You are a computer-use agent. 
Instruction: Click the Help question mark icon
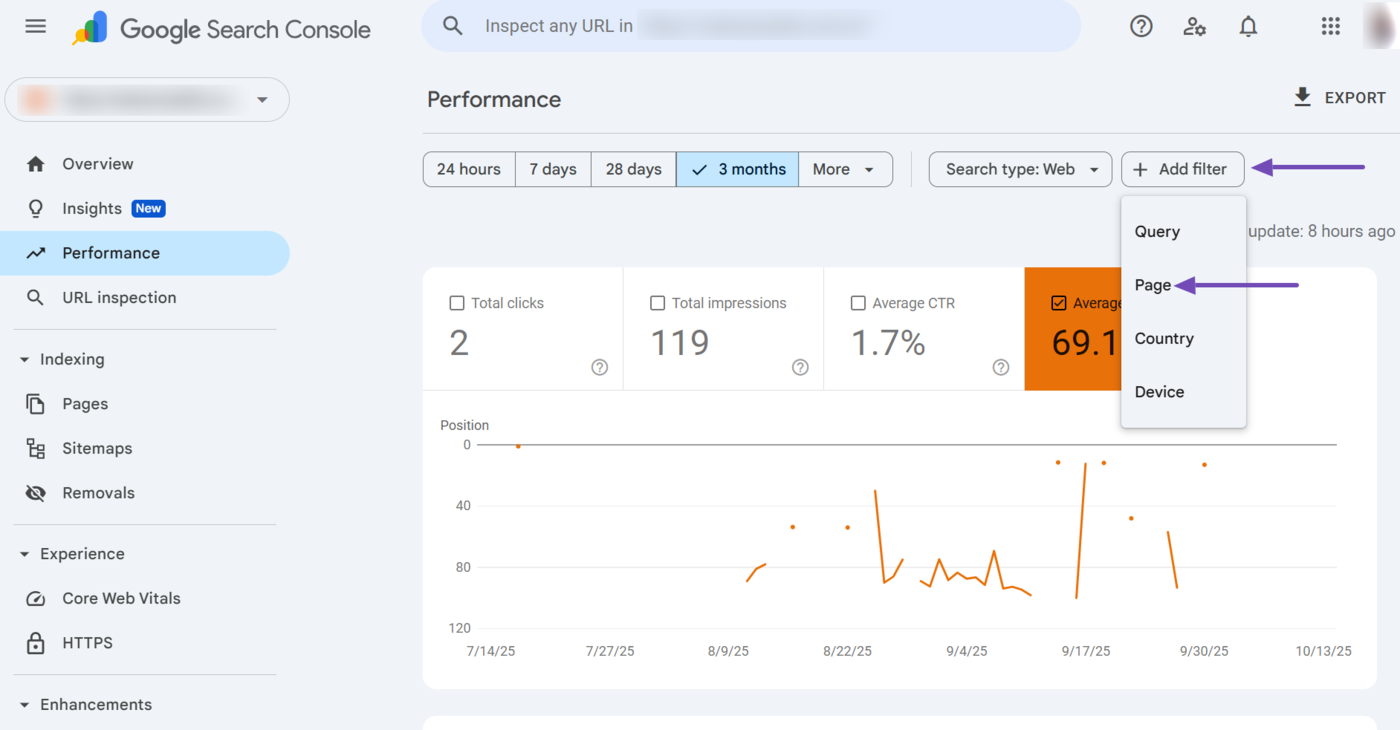coord(1141,27)
